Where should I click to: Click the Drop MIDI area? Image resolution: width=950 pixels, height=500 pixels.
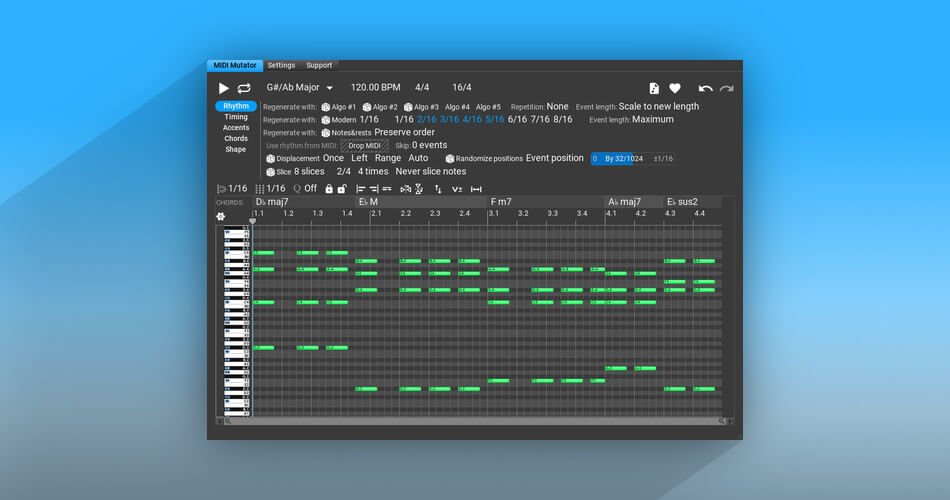pyautogui.click(x=364, y=145)
